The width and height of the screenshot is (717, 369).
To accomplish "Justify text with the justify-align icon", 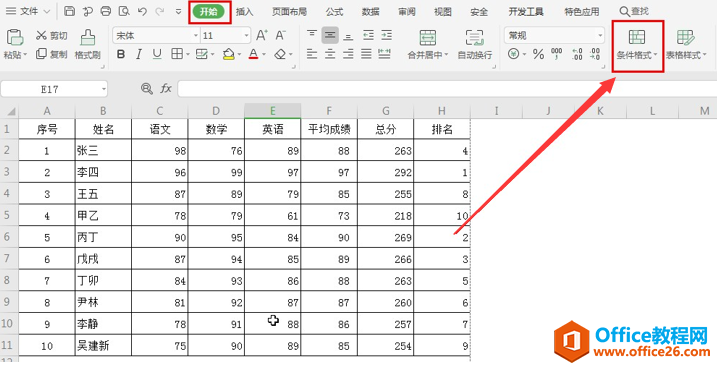I will click(x=366, y=54).
